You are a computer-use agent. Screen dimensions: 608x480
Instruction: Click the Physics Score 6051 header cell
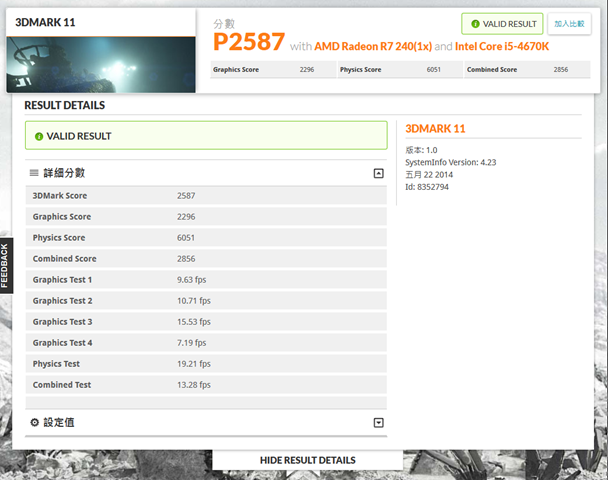(x=400, y=70)
